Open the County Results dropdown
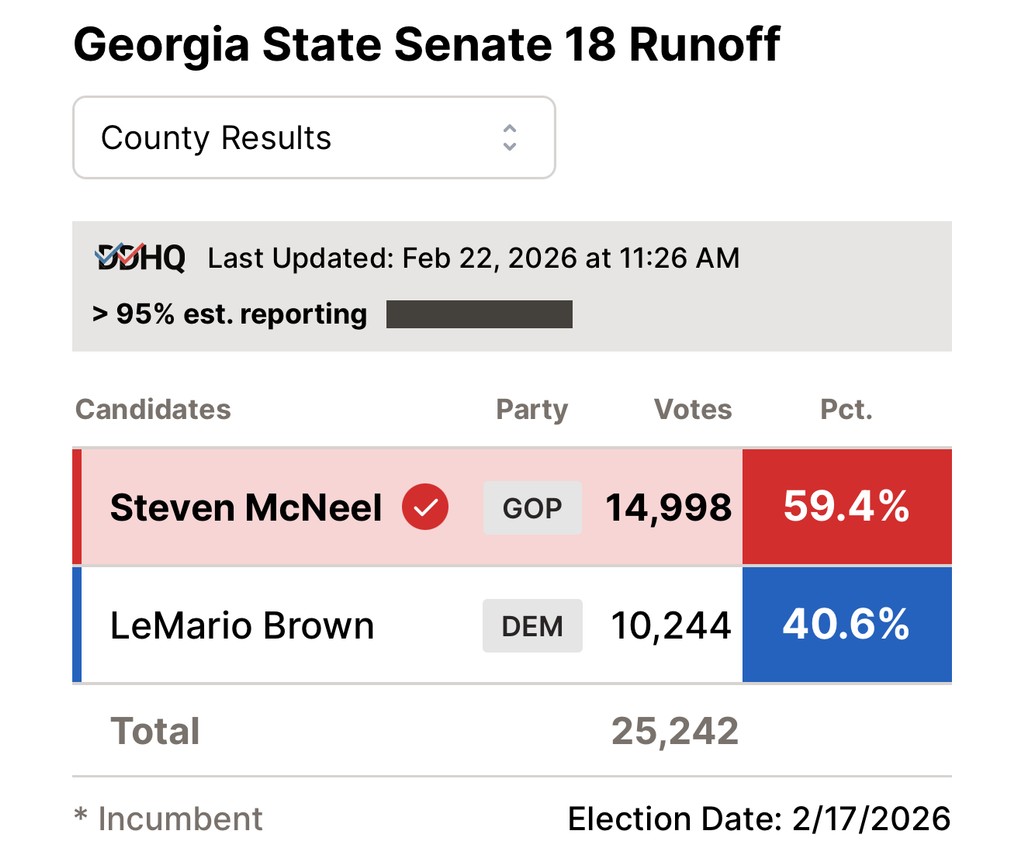1024x856 pixels. (313, 138)
